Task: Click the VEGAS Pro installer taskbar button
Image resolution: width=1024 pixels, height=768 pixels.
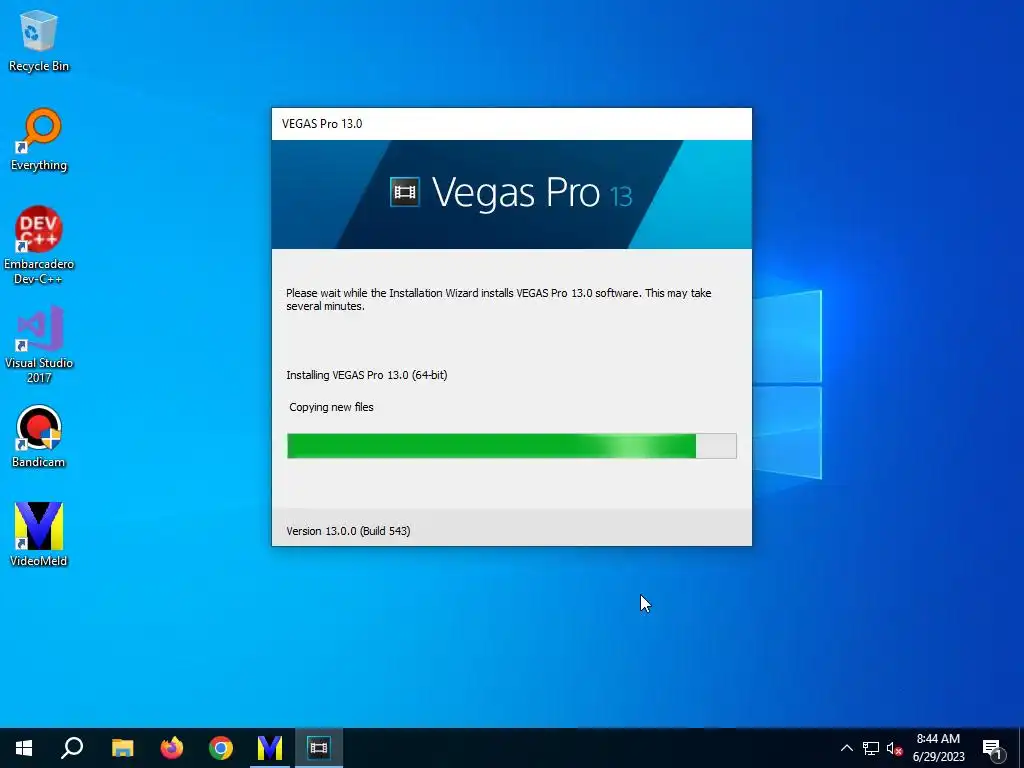Action: tap(319, 748)
